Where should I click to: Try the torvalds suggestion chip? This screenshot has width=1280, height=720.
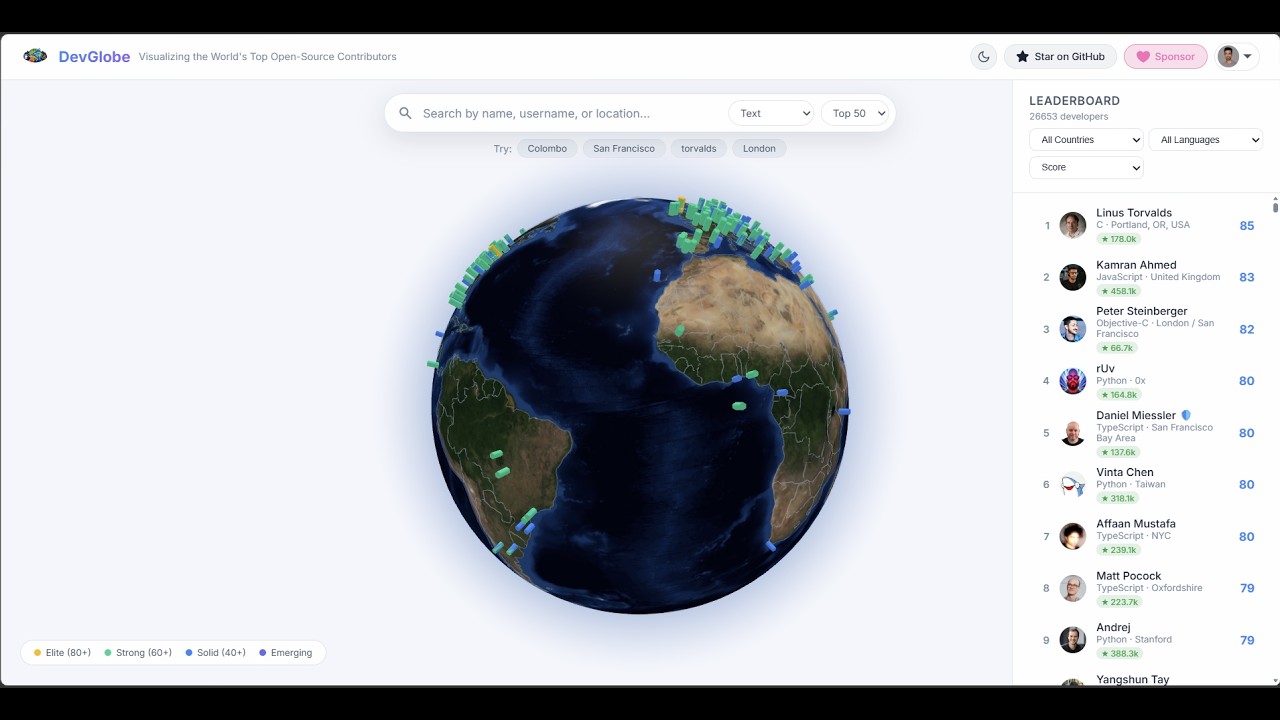tap(699, 148)
